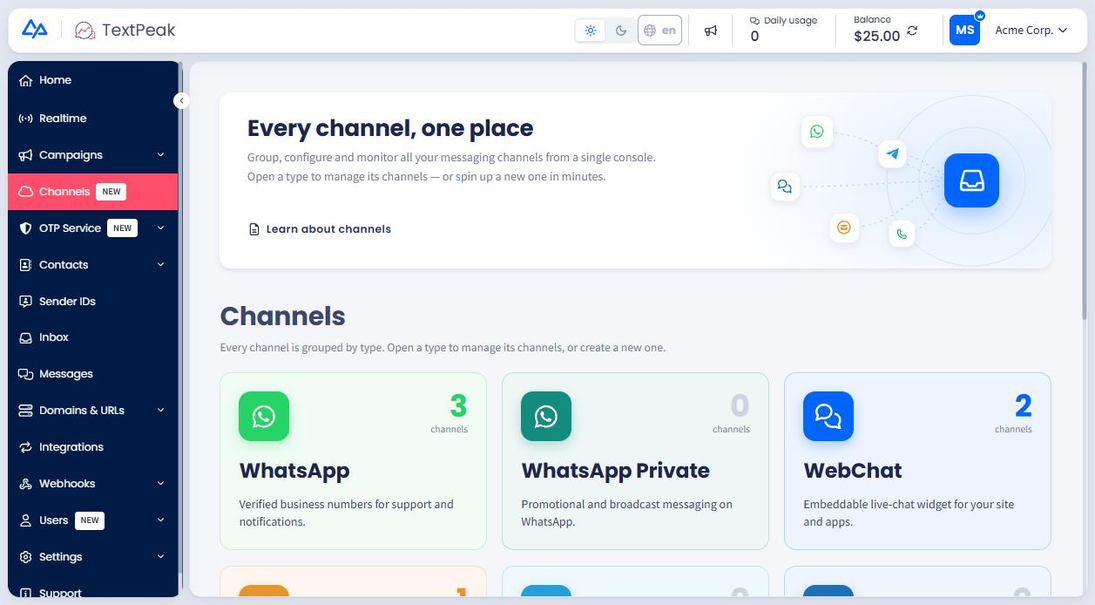1095x605 pixels.
Task: Click the Home house icon
Action: [26, 80]
